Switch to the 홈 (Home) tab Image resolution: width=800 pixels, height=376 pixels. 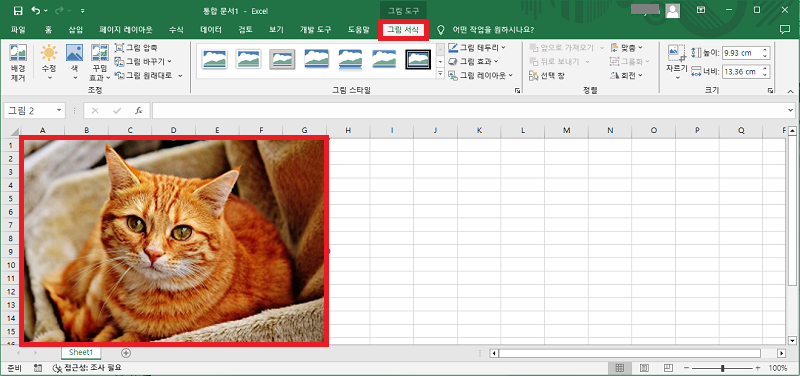pos(48,30)
